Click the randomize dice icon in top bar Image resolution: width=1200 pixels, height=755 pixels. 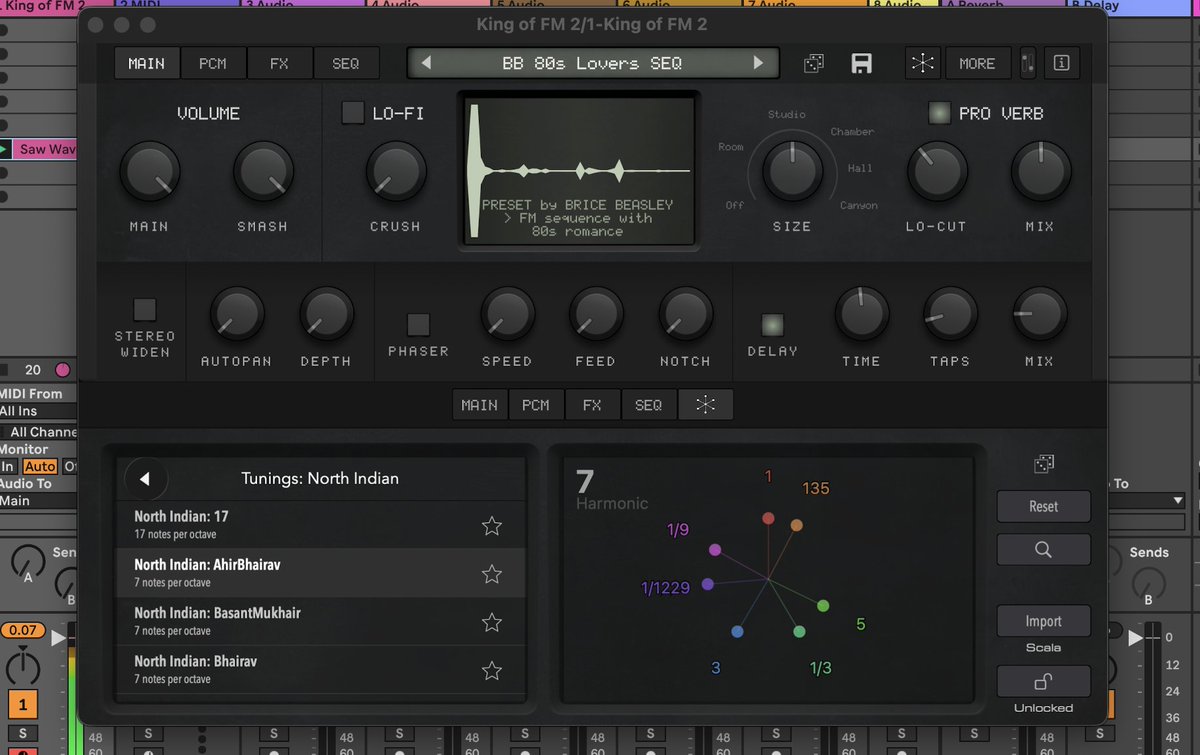pos(814,63)
